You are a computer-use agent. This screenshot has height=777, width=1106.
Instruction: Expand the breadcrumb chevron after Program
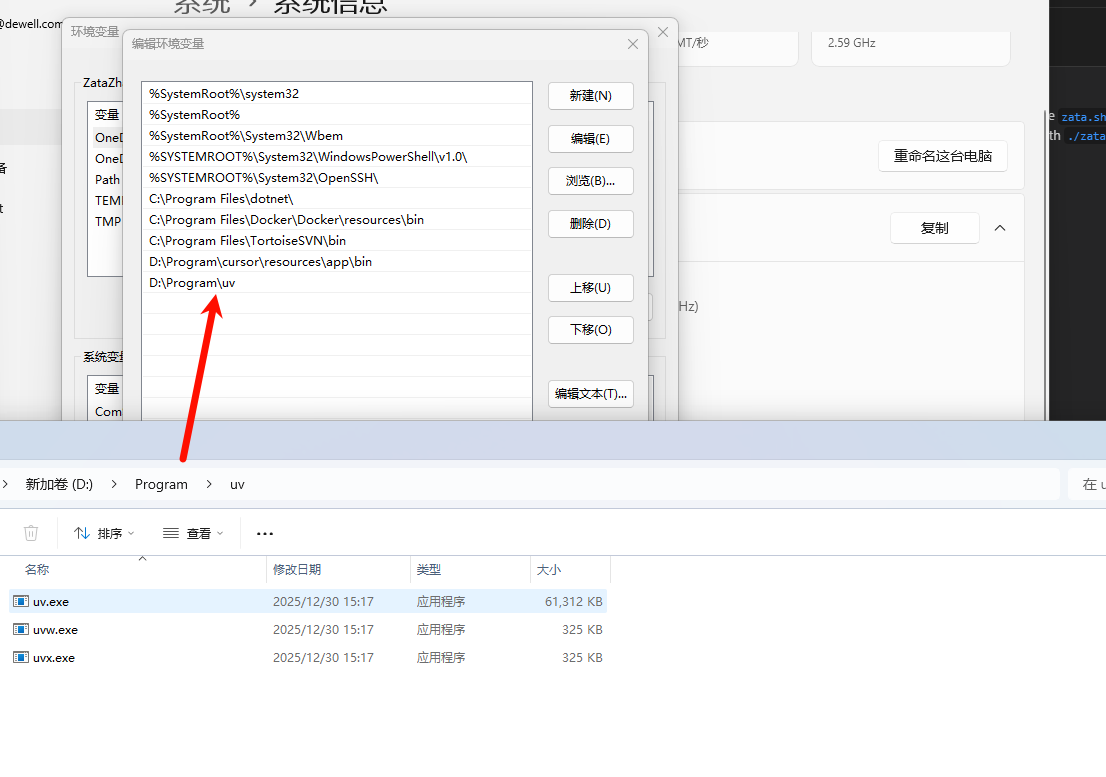(209, 484)
